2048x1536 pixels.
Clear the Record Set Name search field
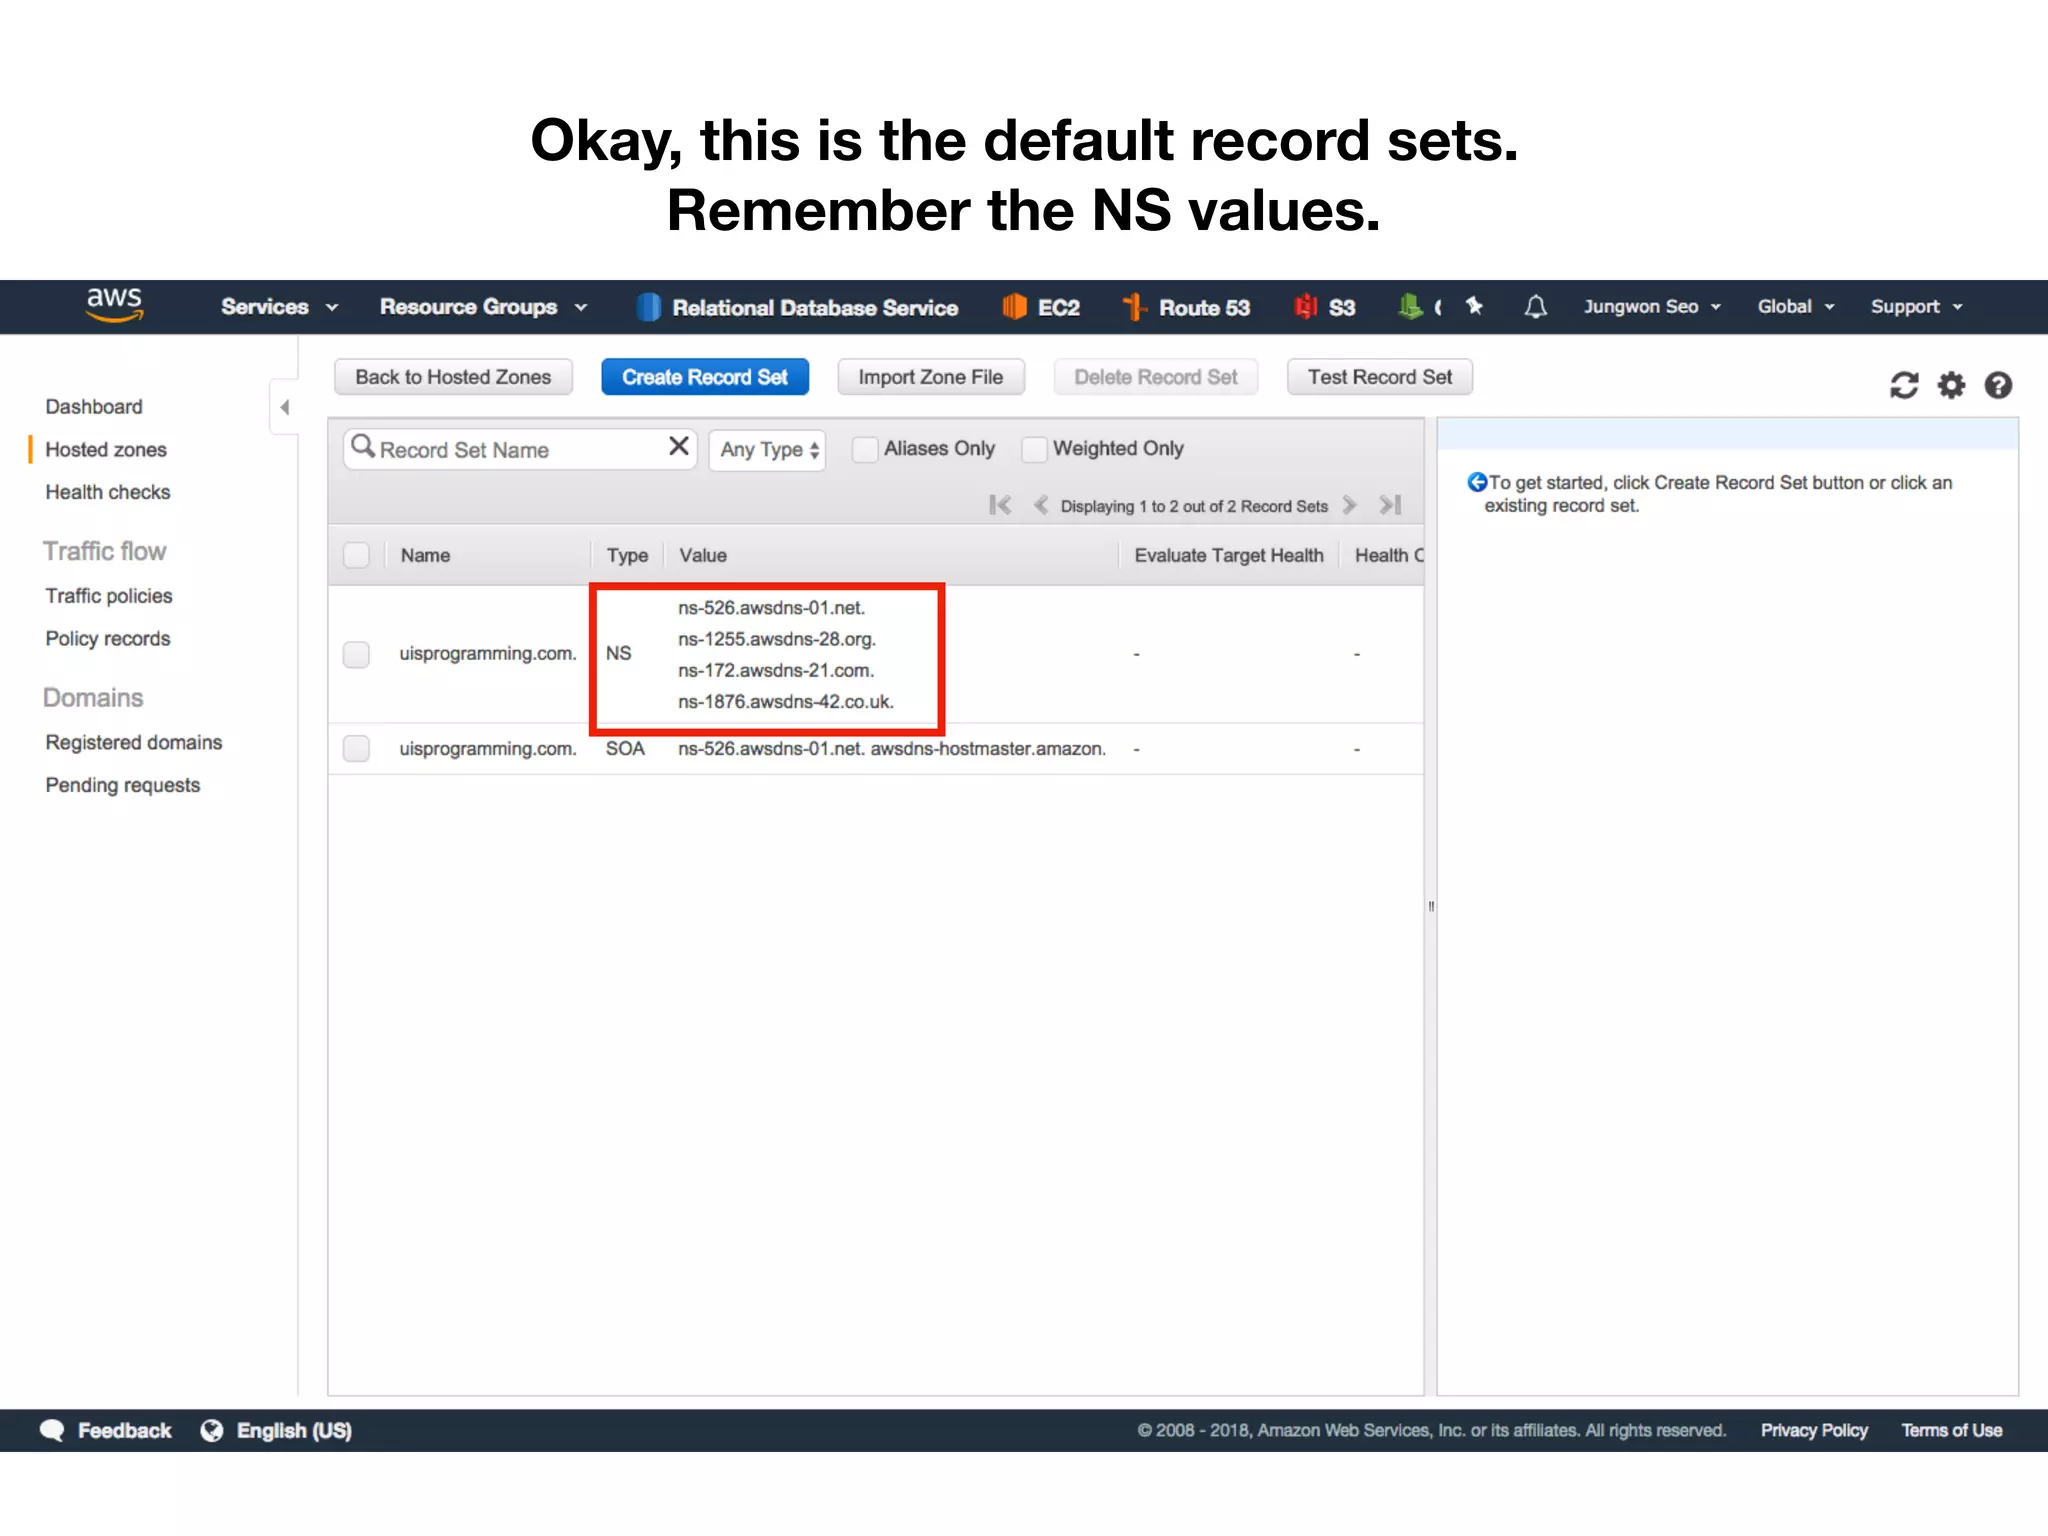click(679, 446)
